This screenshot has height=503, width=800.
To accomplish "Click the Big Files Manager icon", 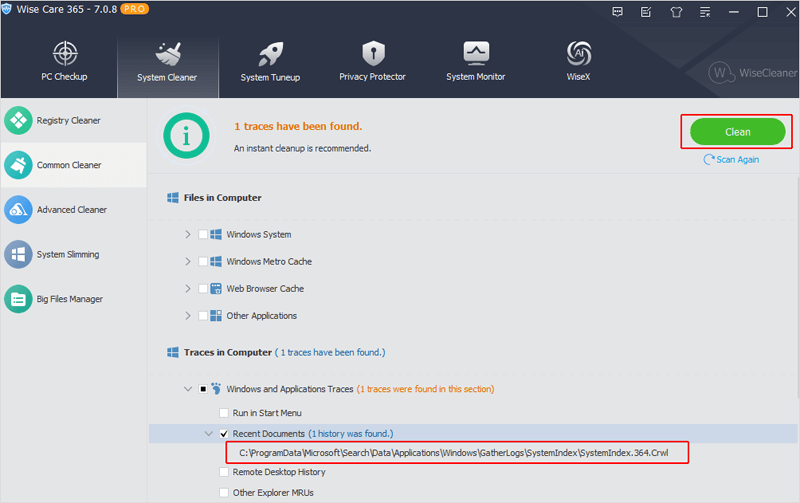I will point(18,299).
